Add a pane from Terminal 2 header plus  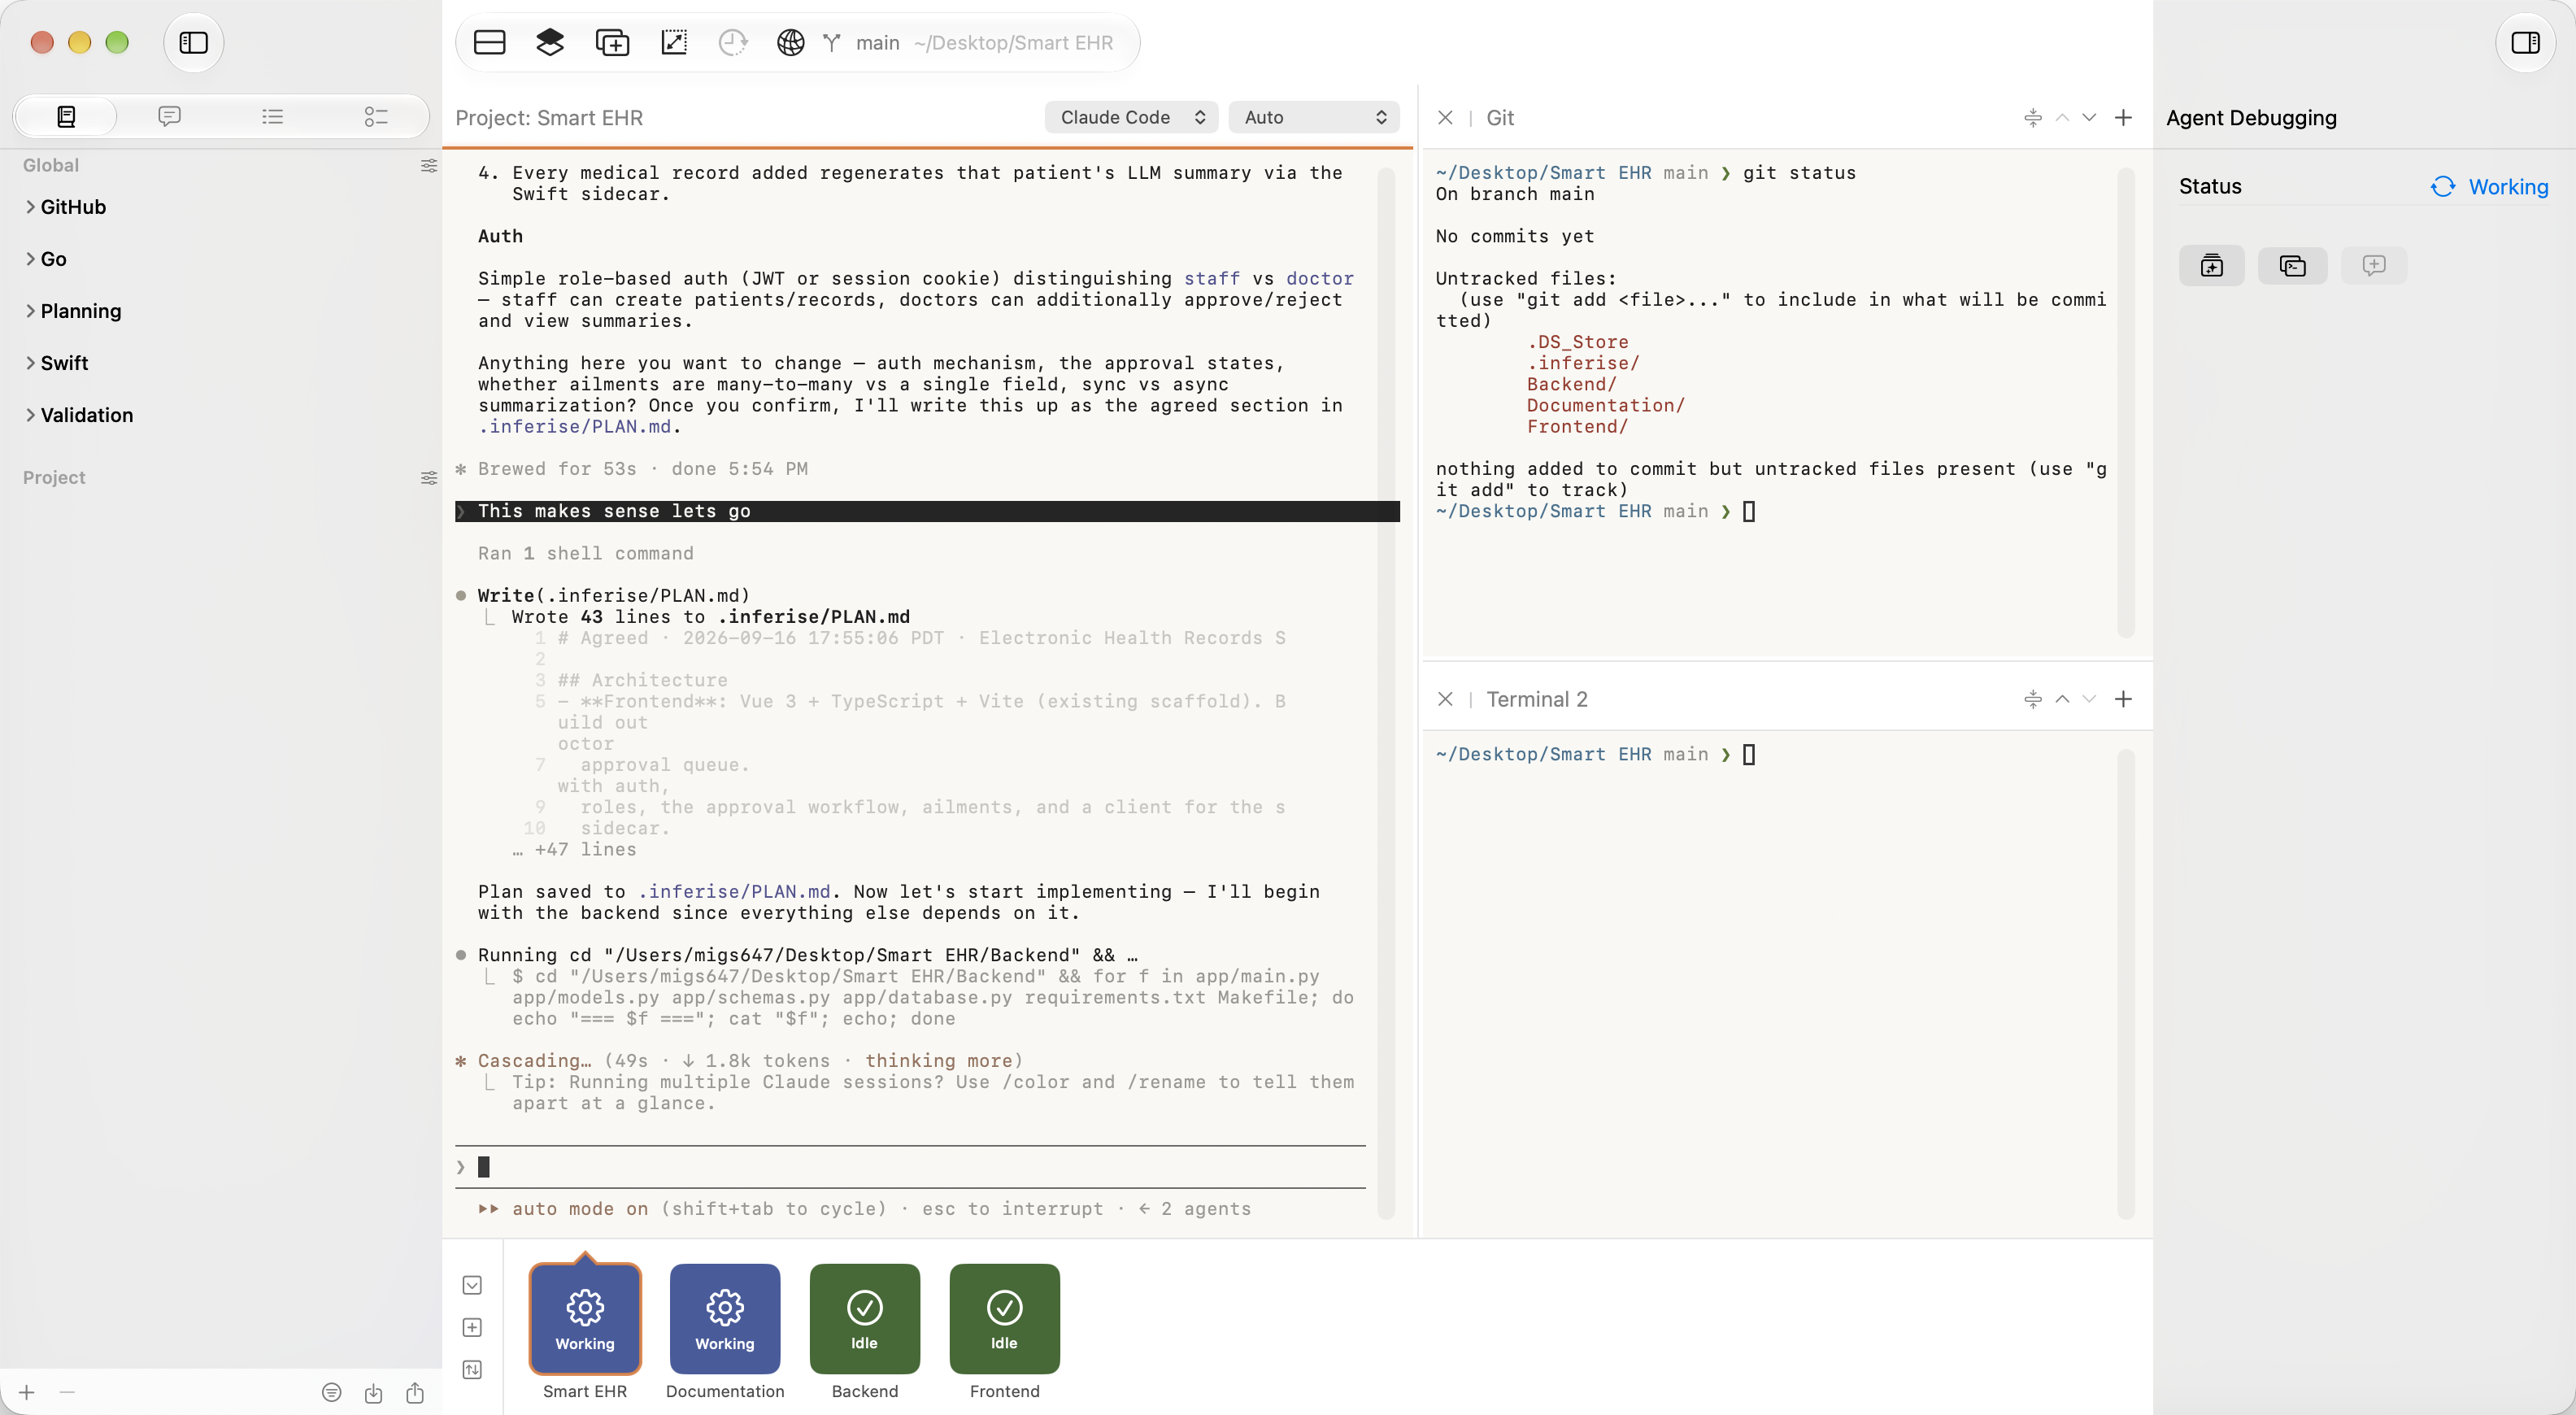point(2123,700)
